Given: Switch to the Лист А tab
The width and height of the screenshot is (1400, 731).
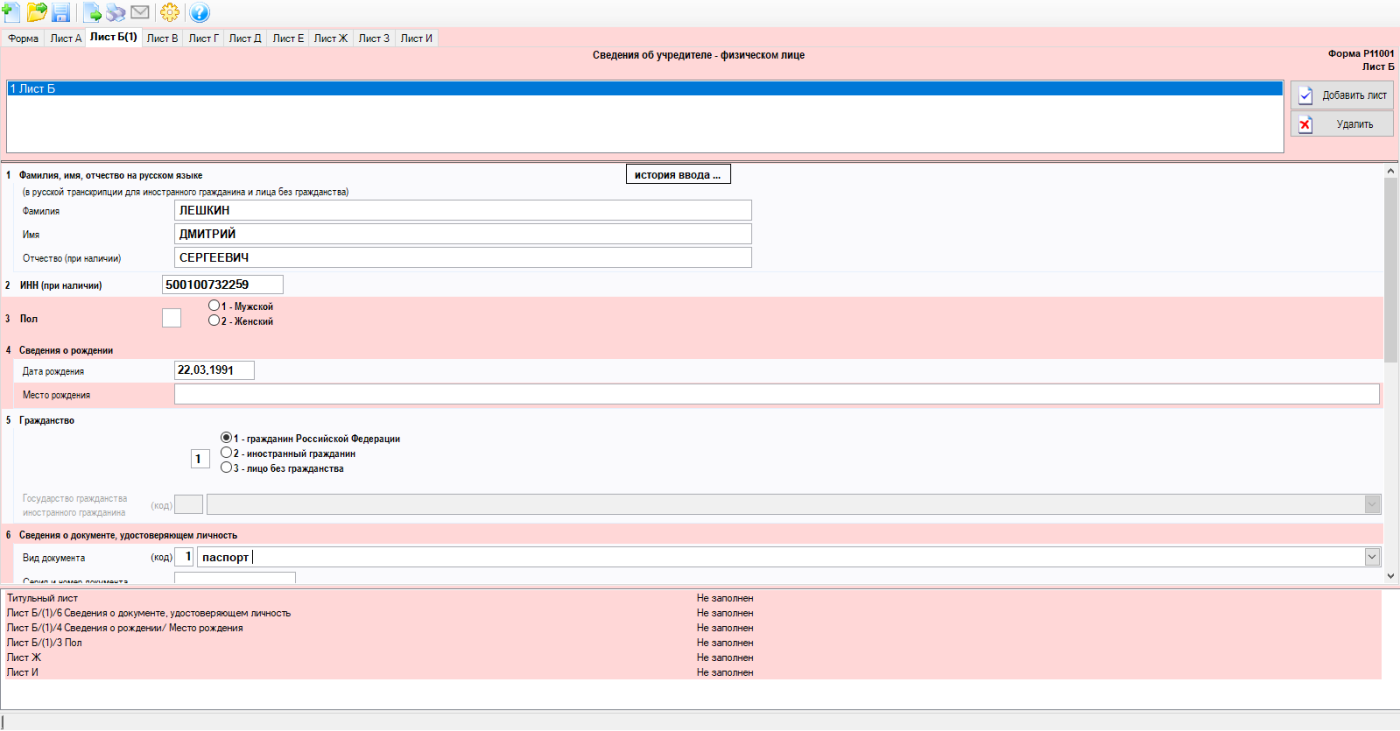Looking at the screenshot, I should pos(66,38).
